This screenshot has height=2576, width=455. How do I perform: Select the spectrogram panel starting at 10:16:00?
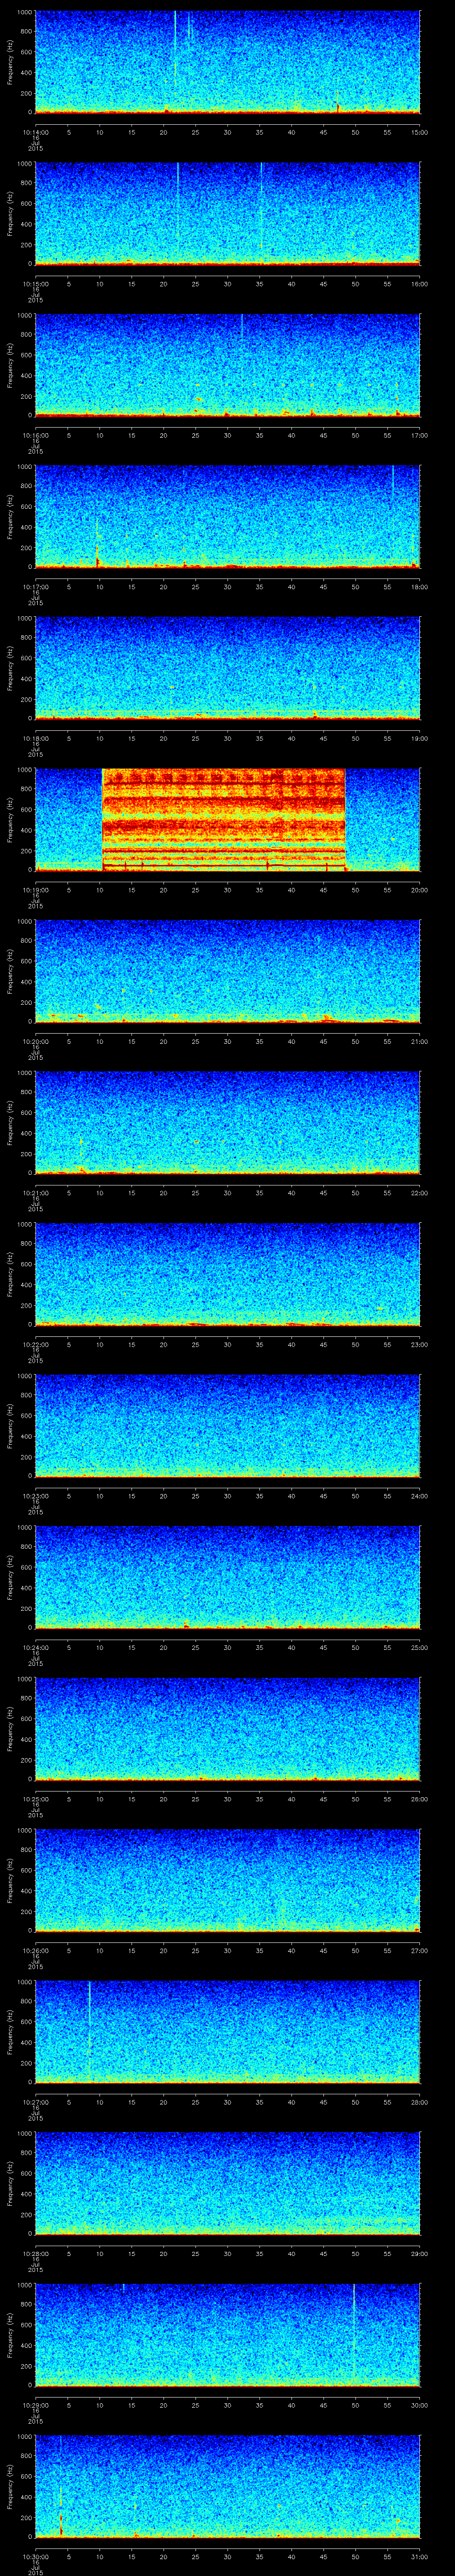[x=227, y=365]
